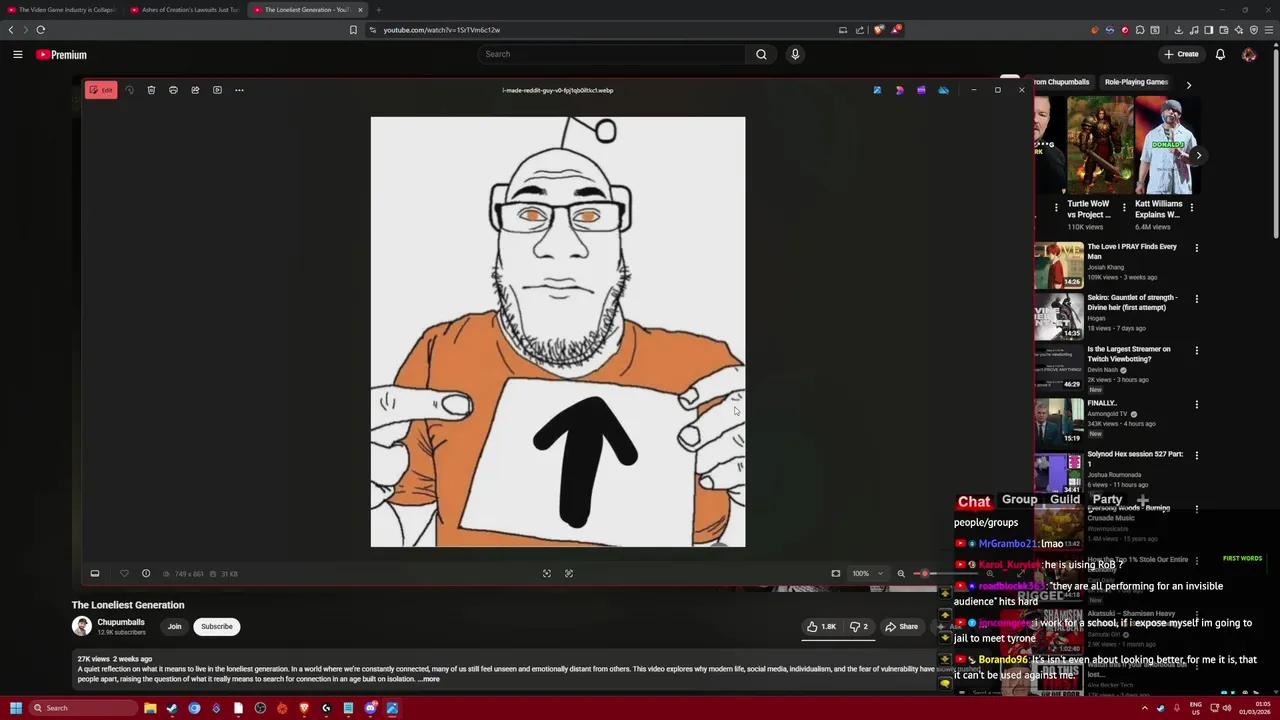Open the Windows Start menu
1280x720 pixels.
pos(15,708)
